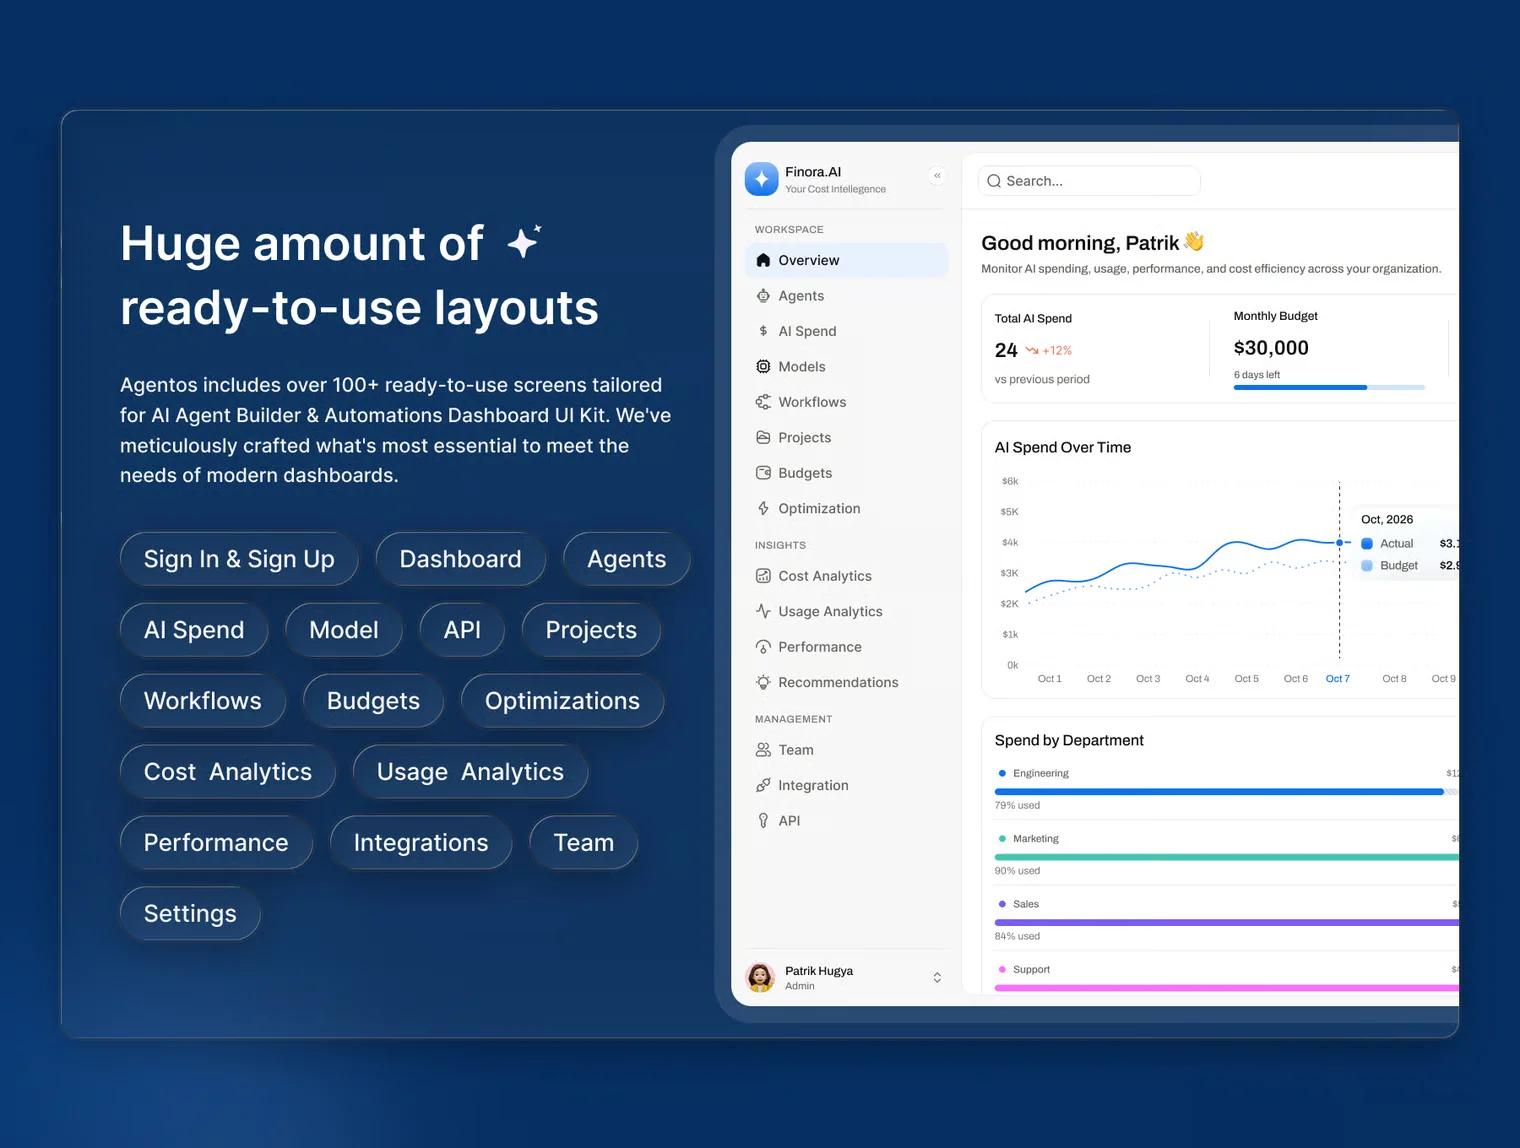Click the Optimization lightning icon
This screenshot has width=1520, height=1148.
[763, 509]
